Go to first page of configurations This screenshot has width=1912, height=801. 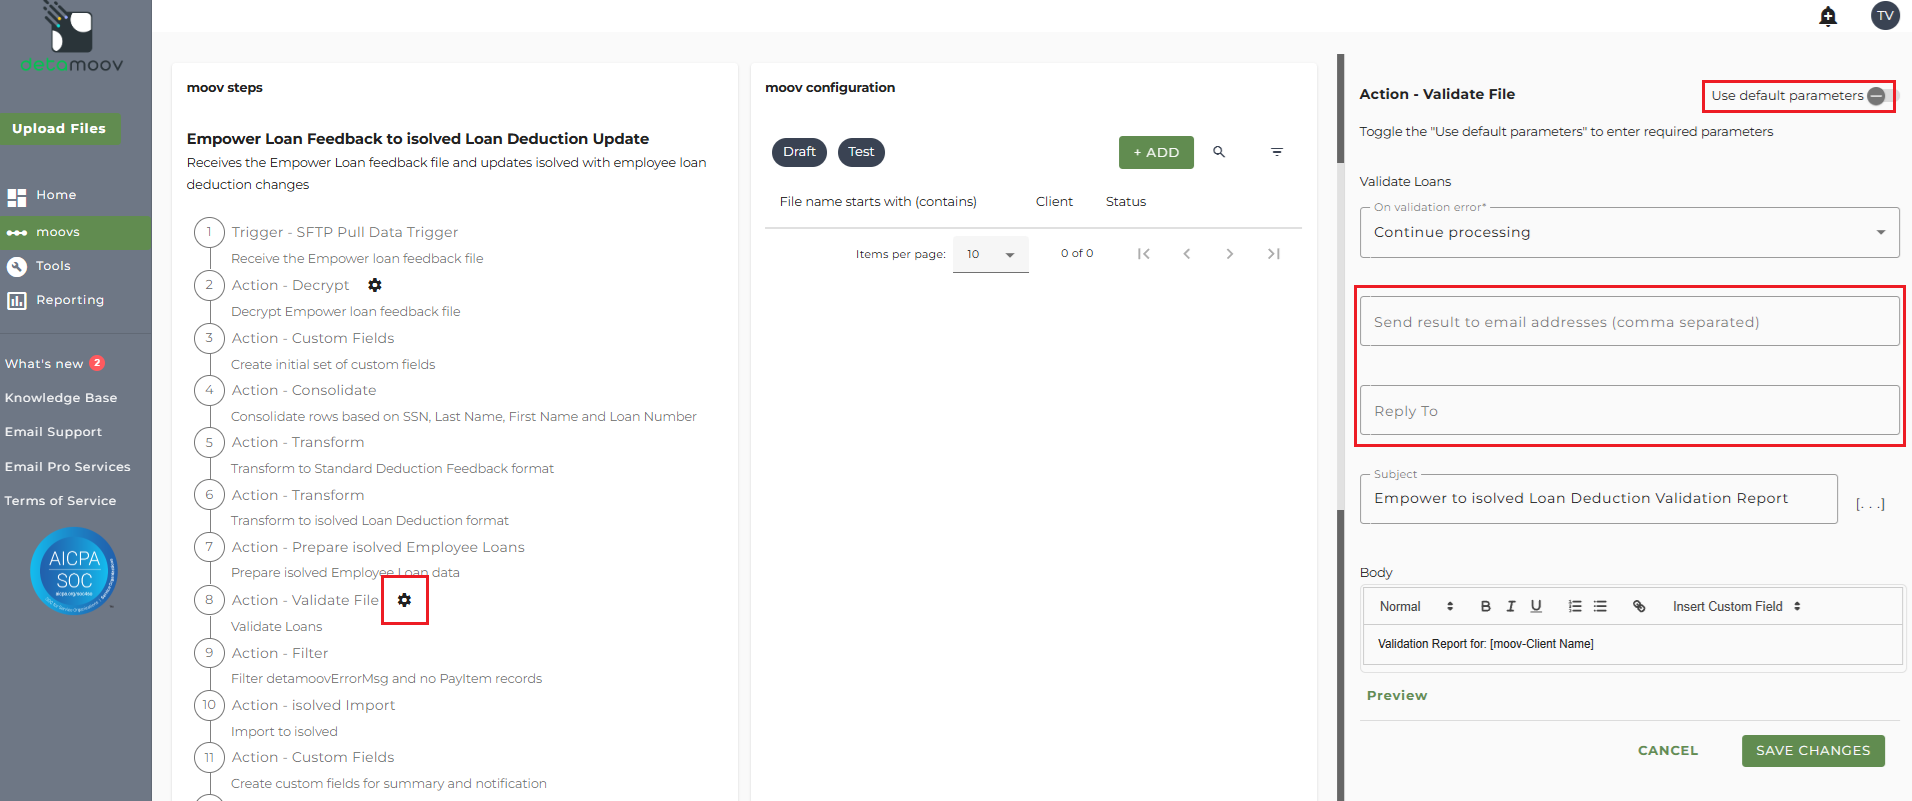click(x=1143, y=254)
